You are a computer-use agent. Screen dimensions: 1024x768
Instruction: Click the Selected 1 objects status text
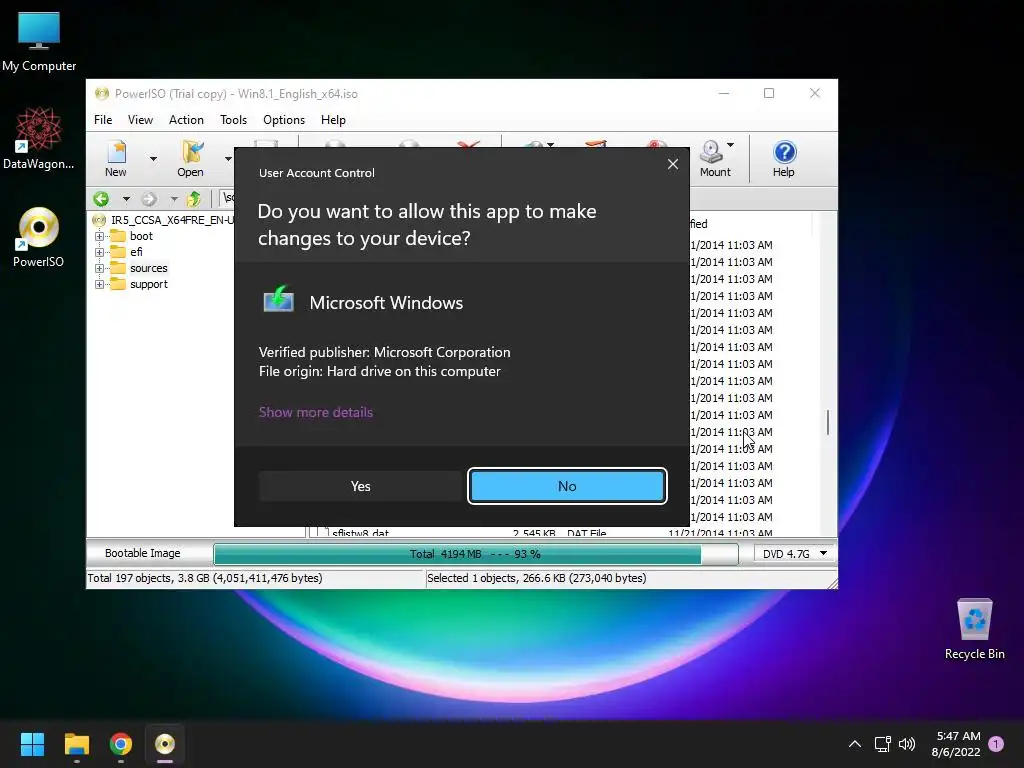pyautogui.click(x=536, y=578)
